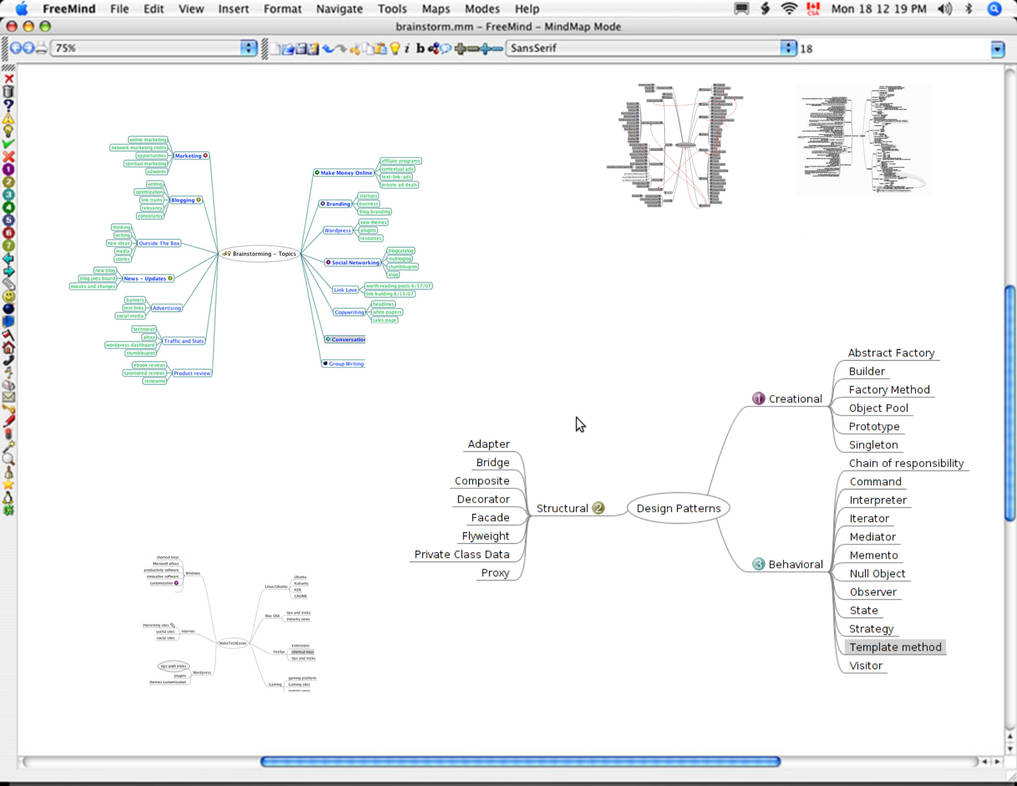
Task: Add the magnifying glass icon in sidebar
Action: 8,459
